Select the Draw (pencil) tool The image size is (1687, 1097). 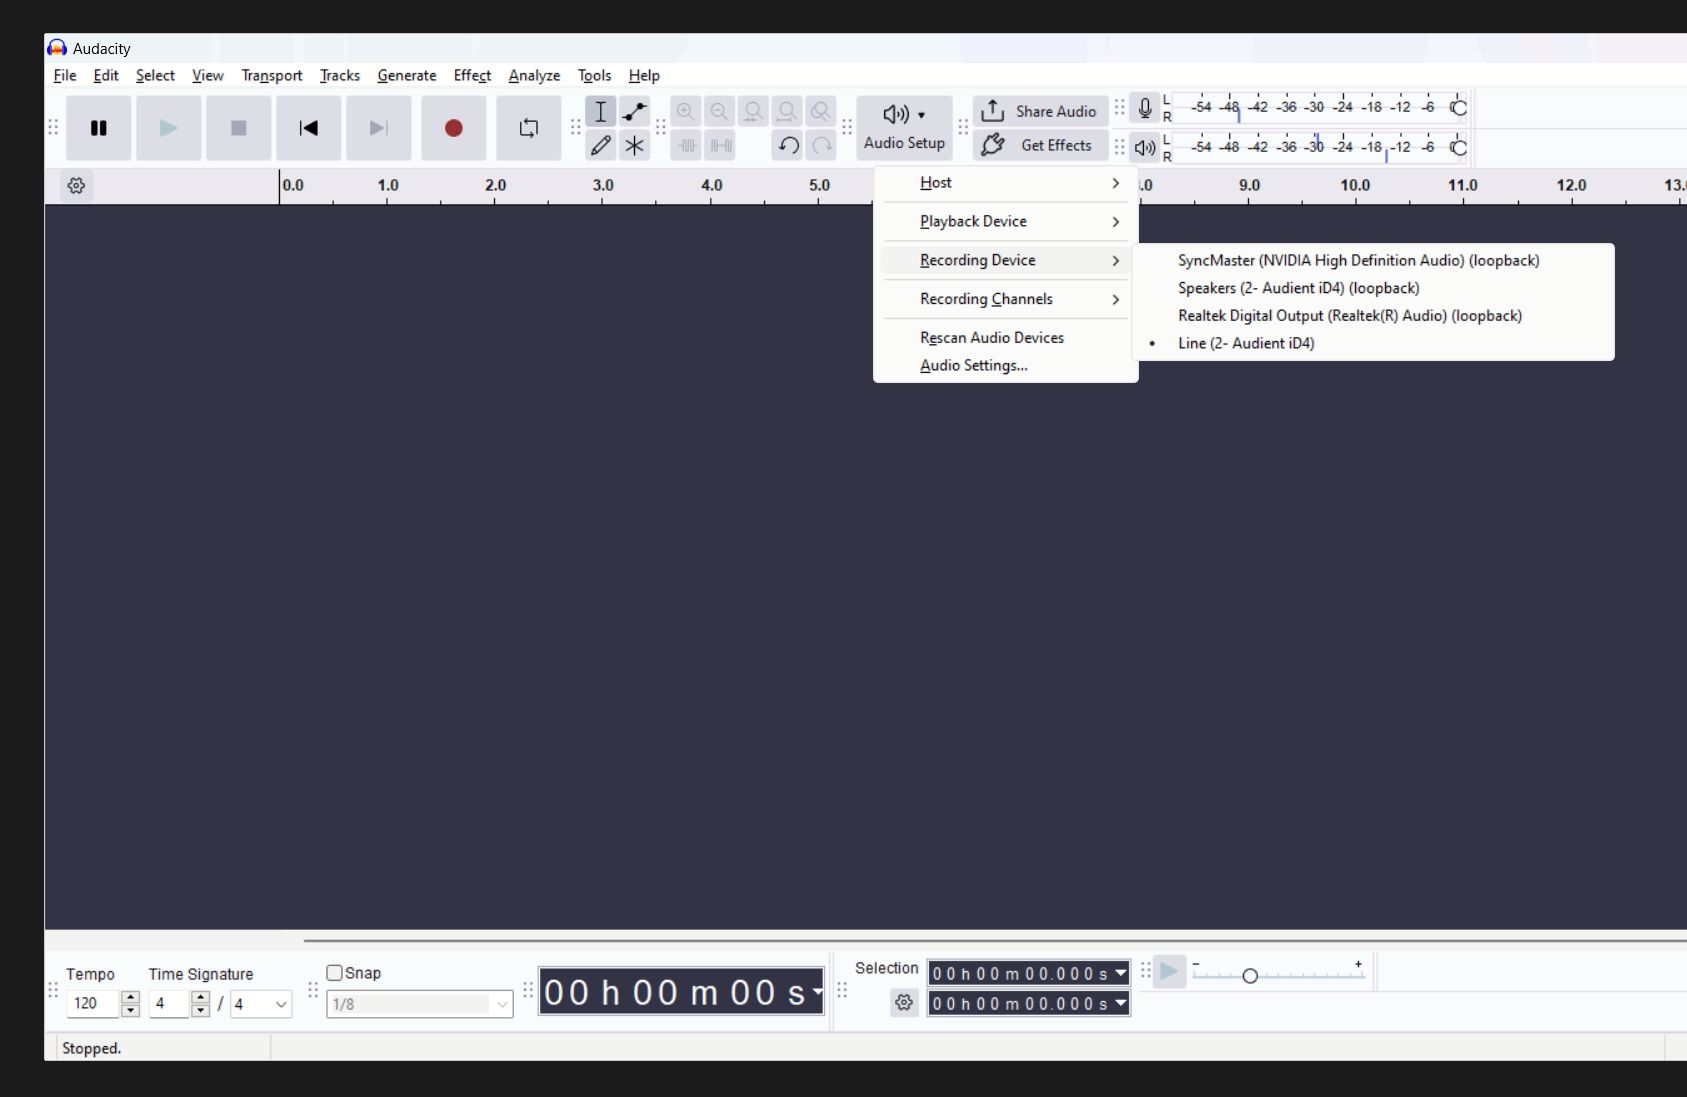[x=600, y=145]
